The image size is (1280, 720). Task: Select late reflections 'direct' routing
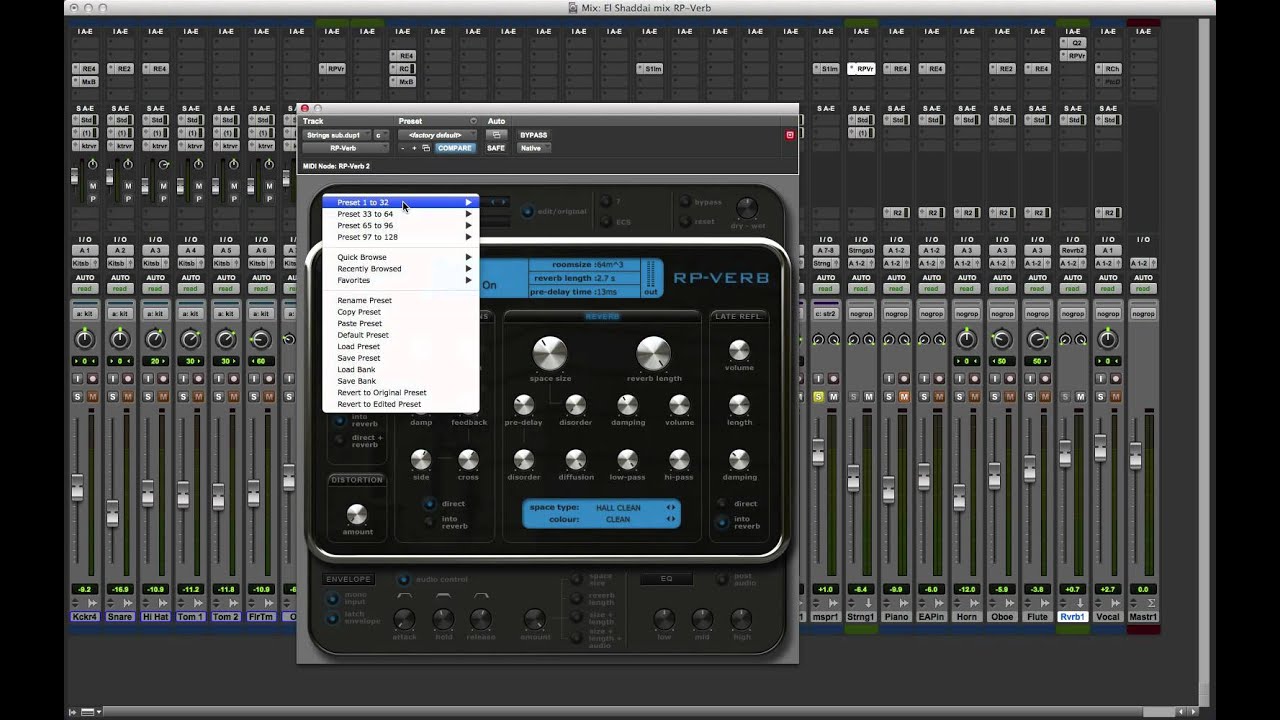pyautogui.click(x=720, y=503)
